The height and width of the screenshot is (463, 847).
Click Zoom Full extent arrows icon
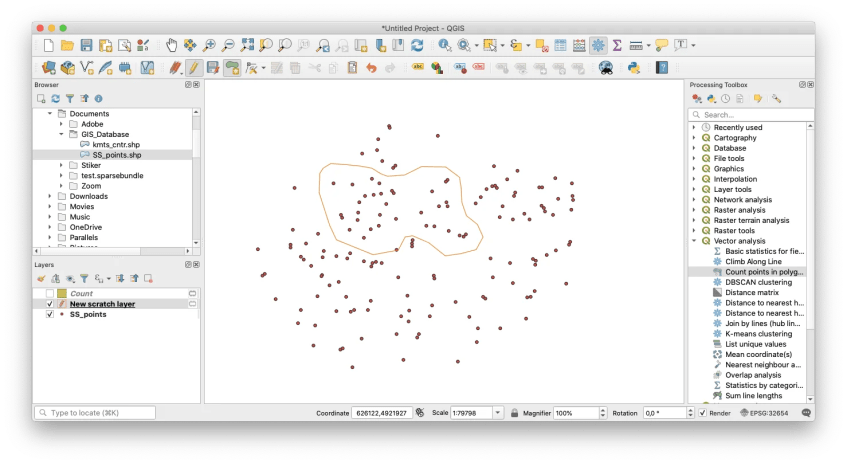(247, 45)
